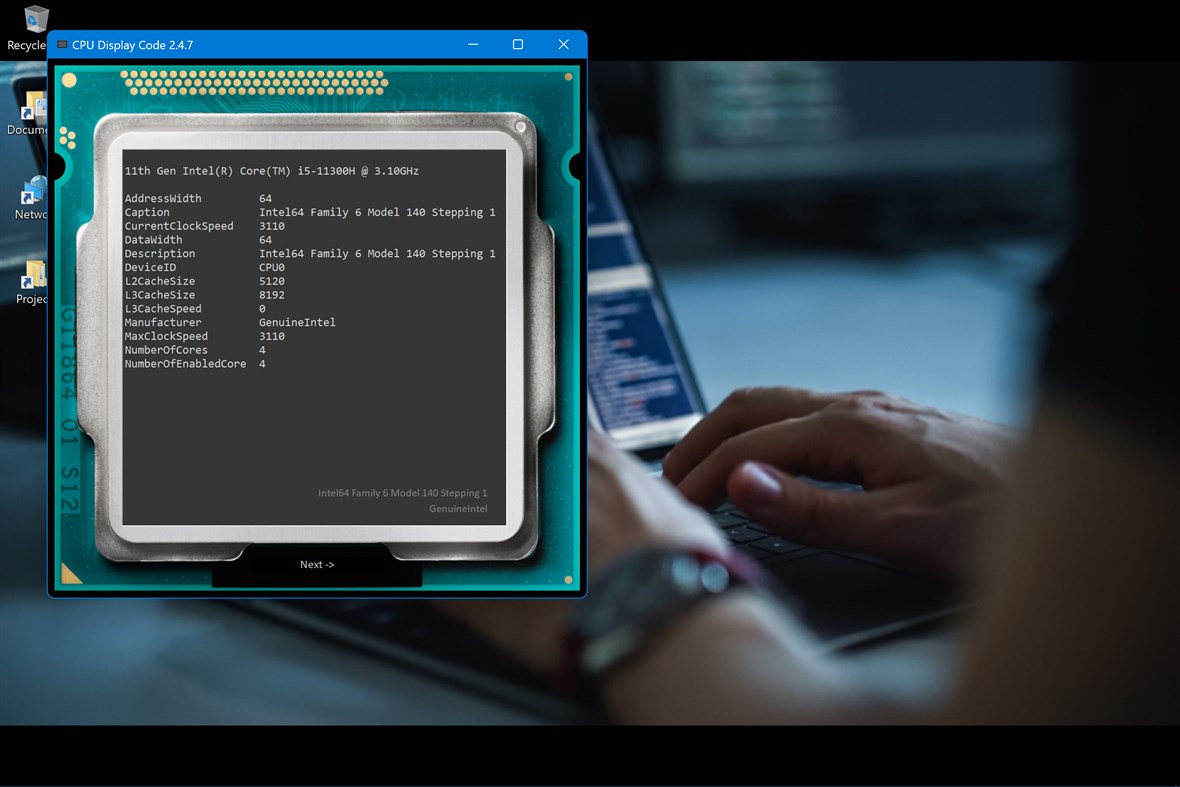The image size is (1180, 787).
Task: Click the CPU Display Code 2.4.7 title text
Action: (x=130, y=44)
